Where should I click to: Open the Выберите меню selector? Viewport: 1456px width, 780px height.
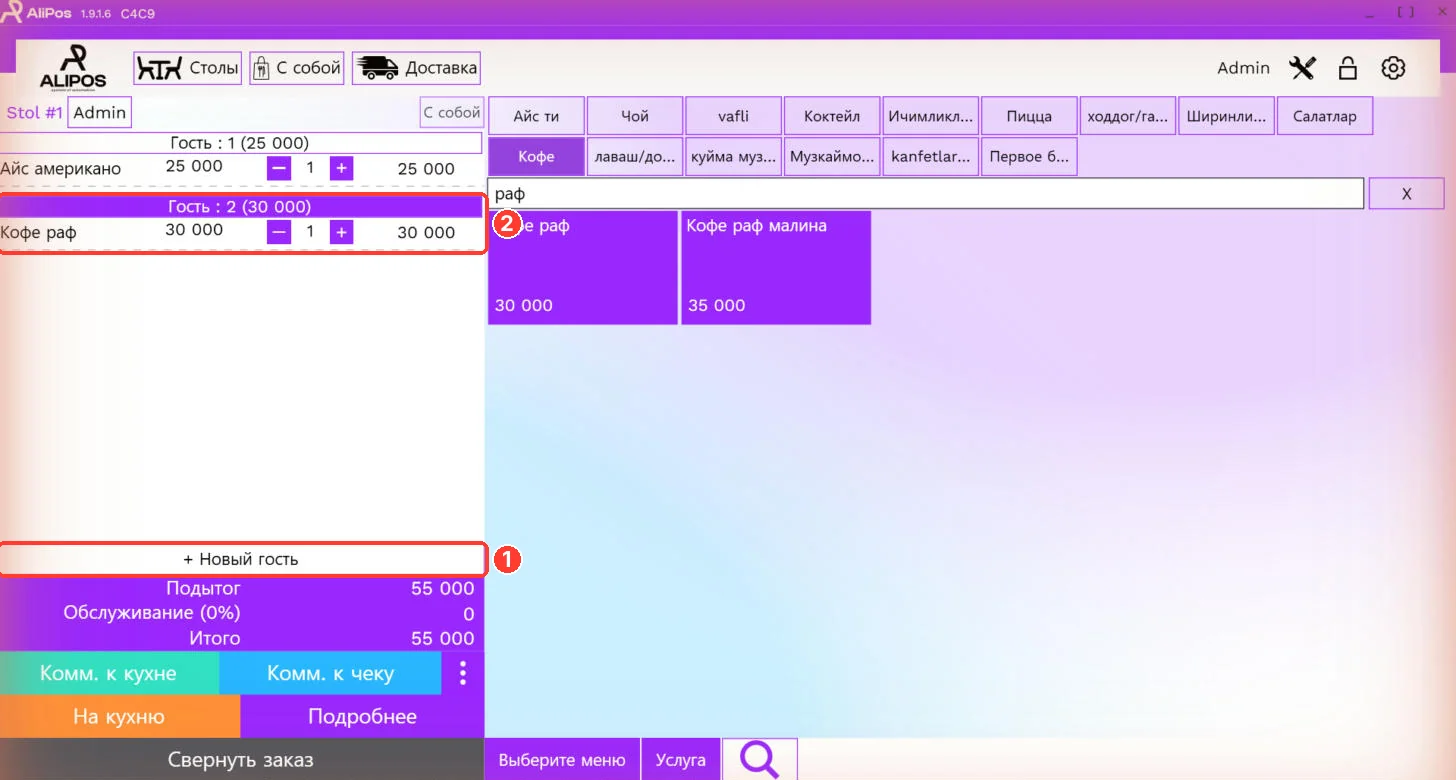[562, 760]
